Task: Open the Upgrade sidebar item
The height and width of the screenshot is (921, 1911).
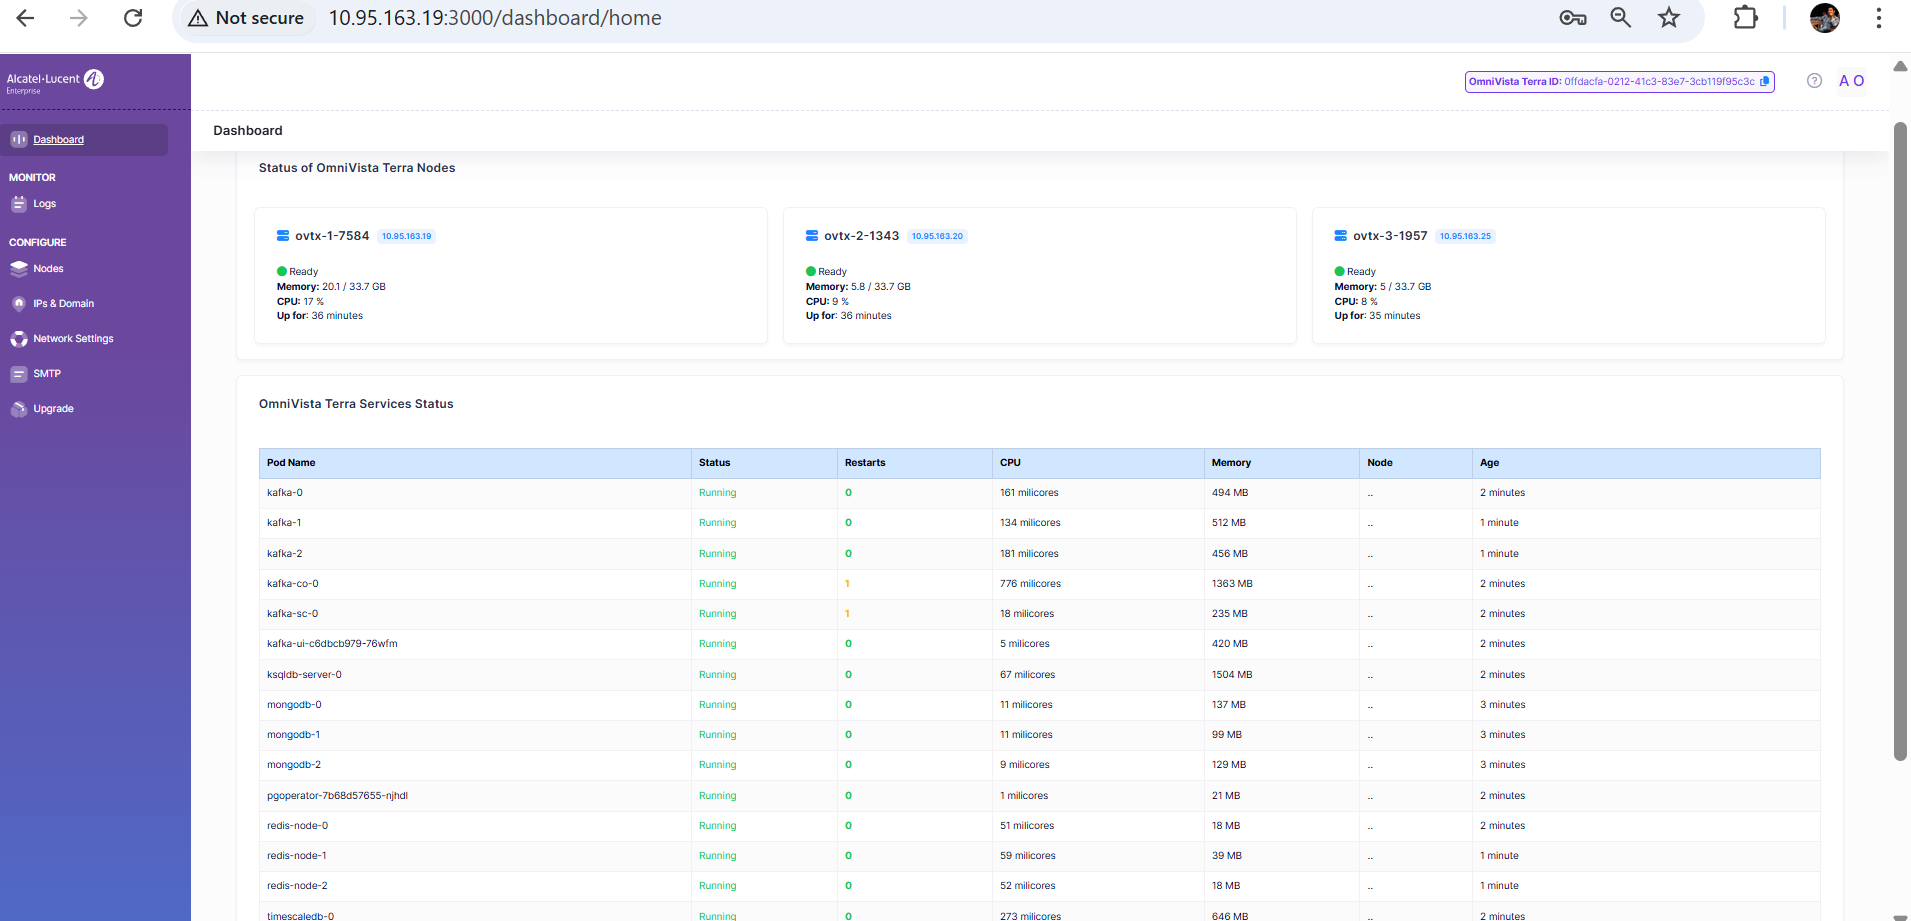Action: coord(53,409)
